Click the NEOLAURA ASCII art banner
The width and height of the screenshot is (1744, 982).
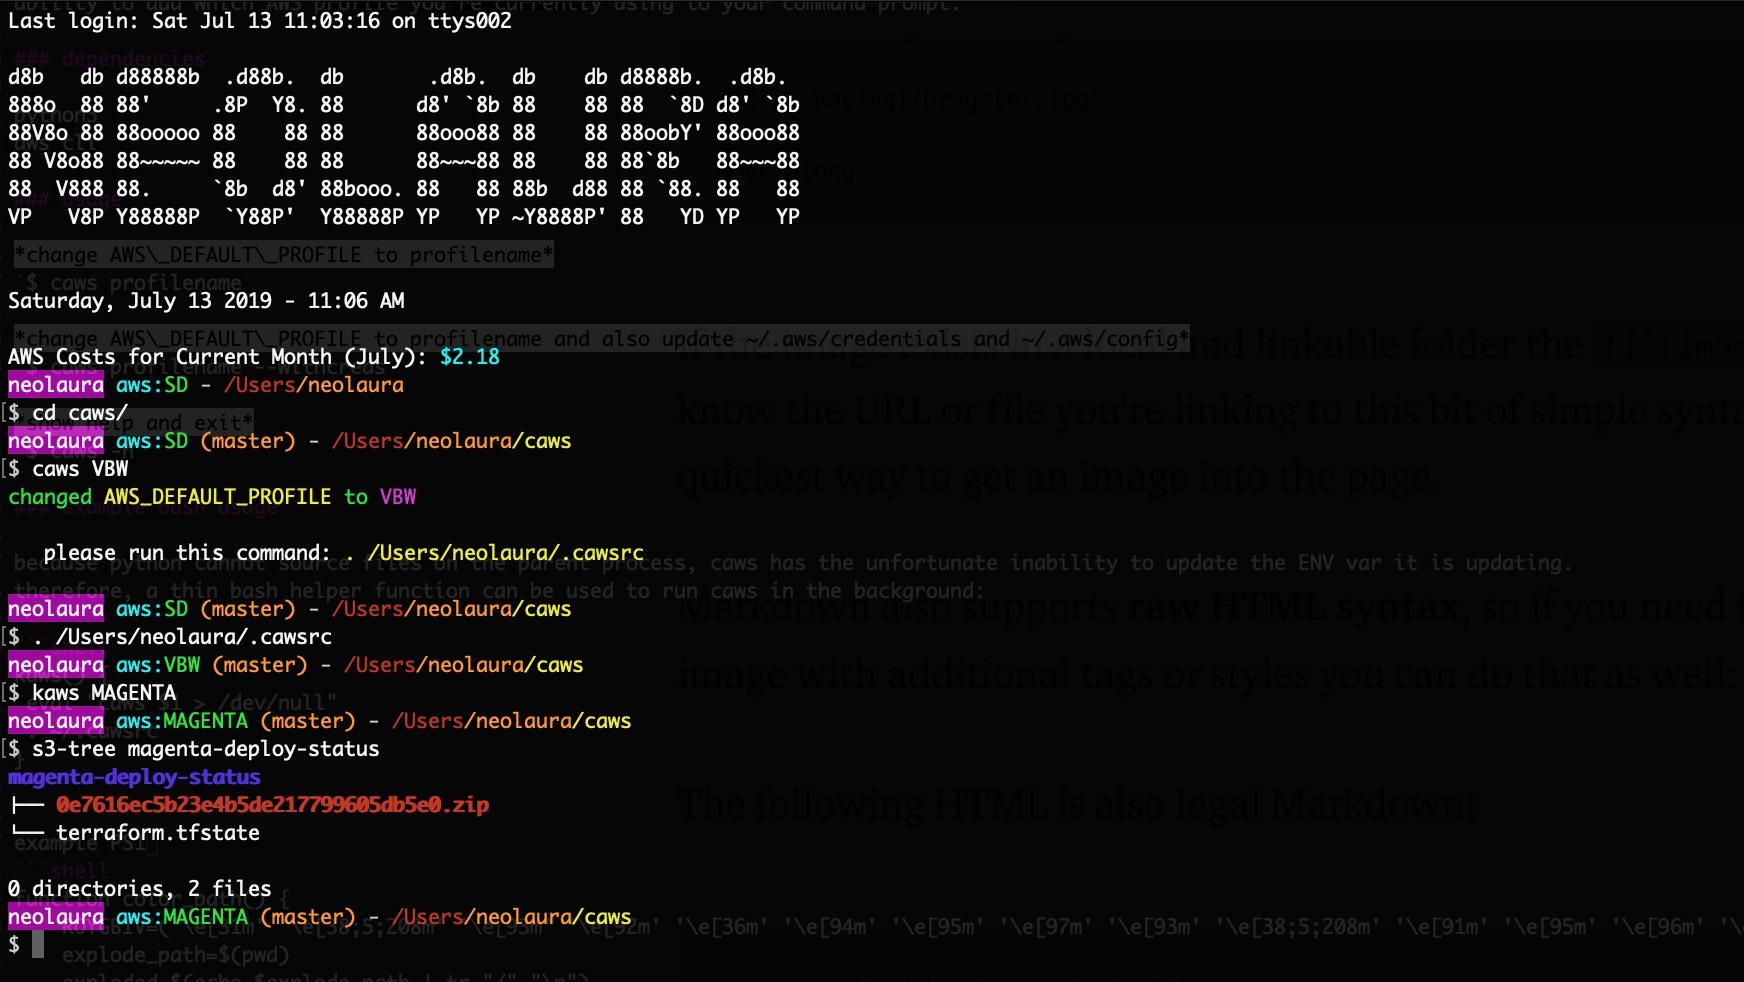point(404,147)
